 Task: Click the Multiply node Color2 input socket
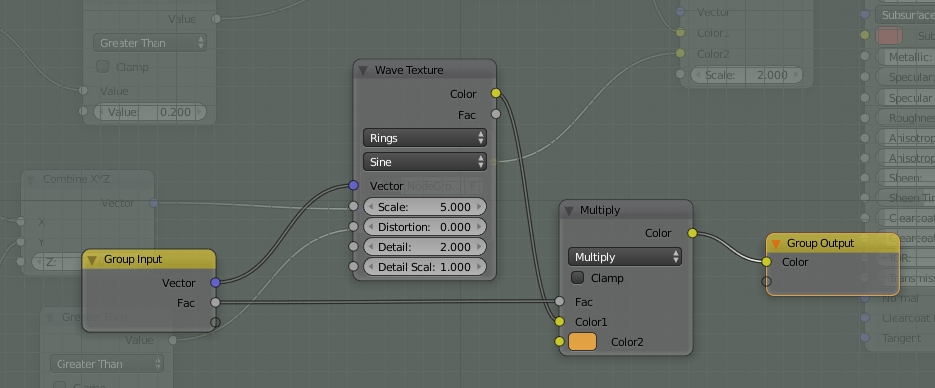(559, 342)
